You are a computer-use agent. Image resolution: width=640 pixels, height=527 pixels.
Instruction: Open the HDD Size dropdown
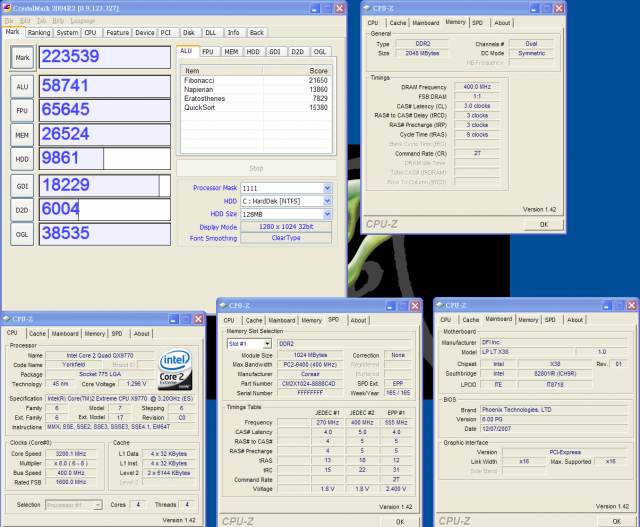[x=327, y=214]
